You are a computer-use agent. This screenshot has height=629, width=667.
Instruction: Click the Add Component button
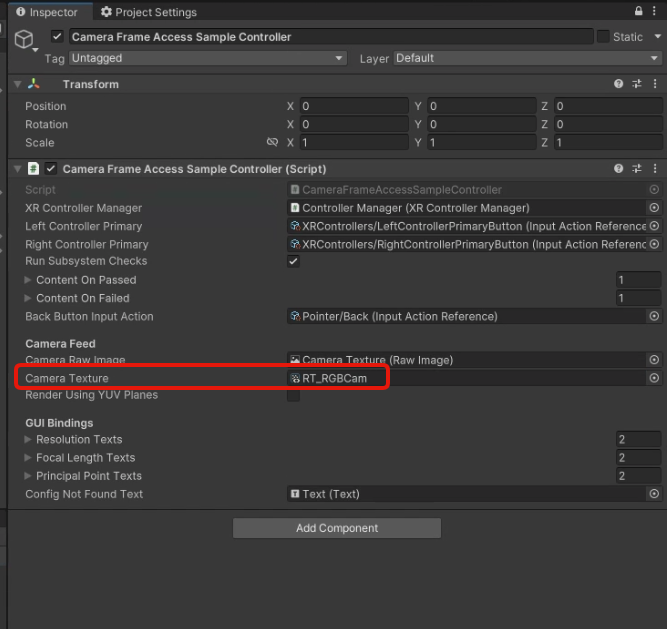point(336,528)
